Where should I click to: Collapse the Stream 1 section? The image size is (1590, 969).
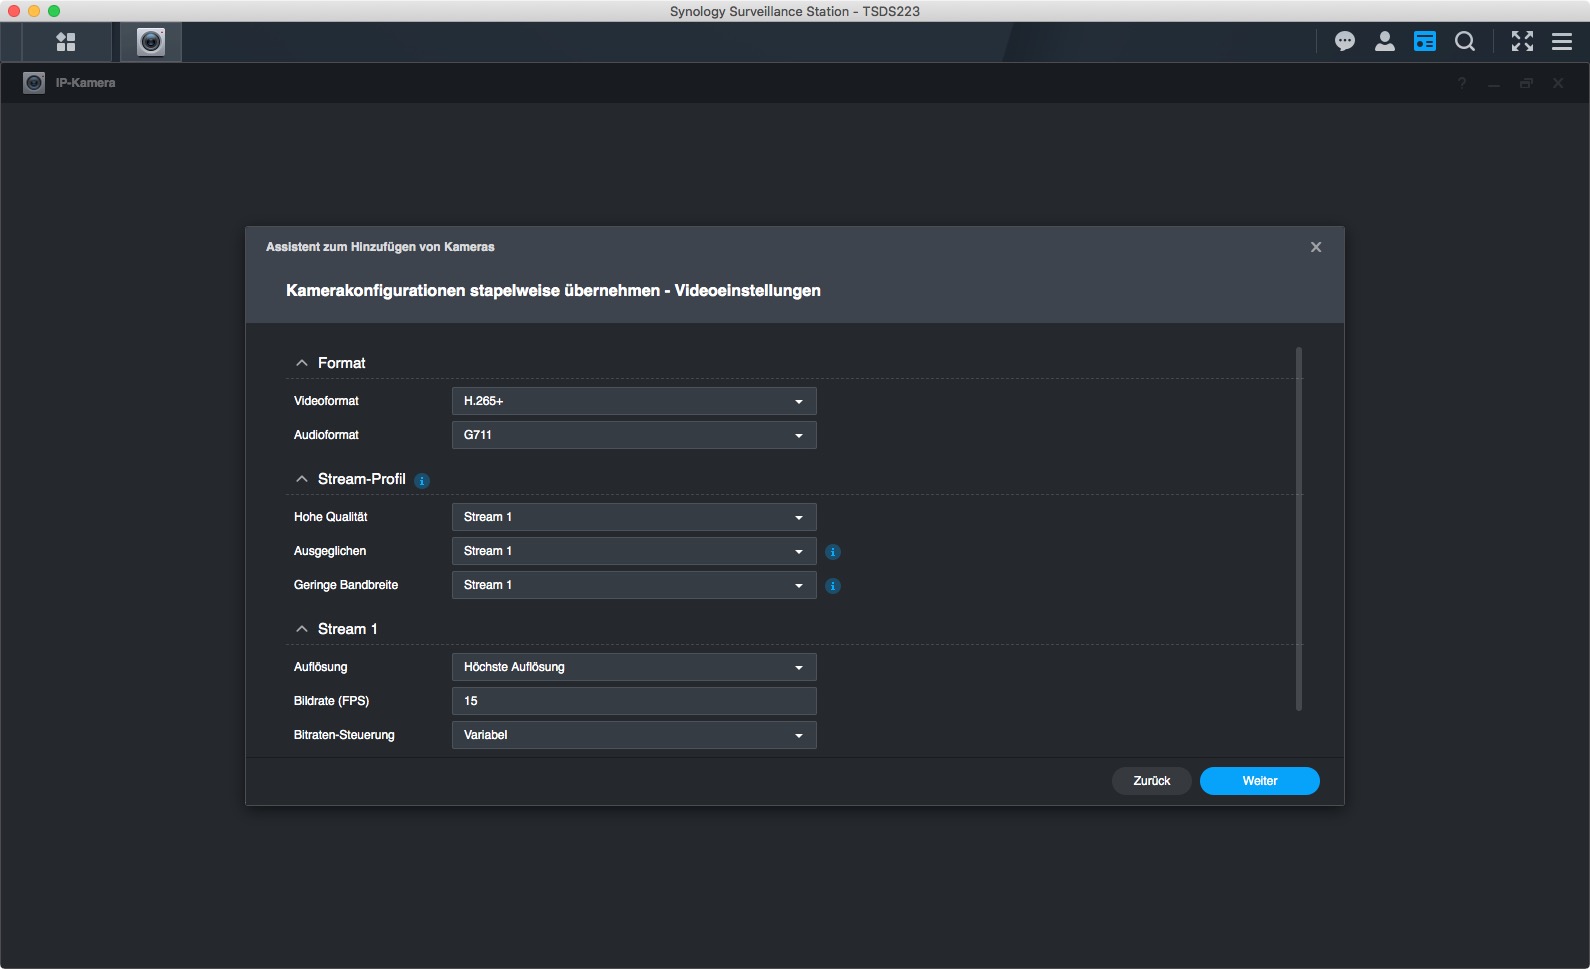click(x=302, y=629)
